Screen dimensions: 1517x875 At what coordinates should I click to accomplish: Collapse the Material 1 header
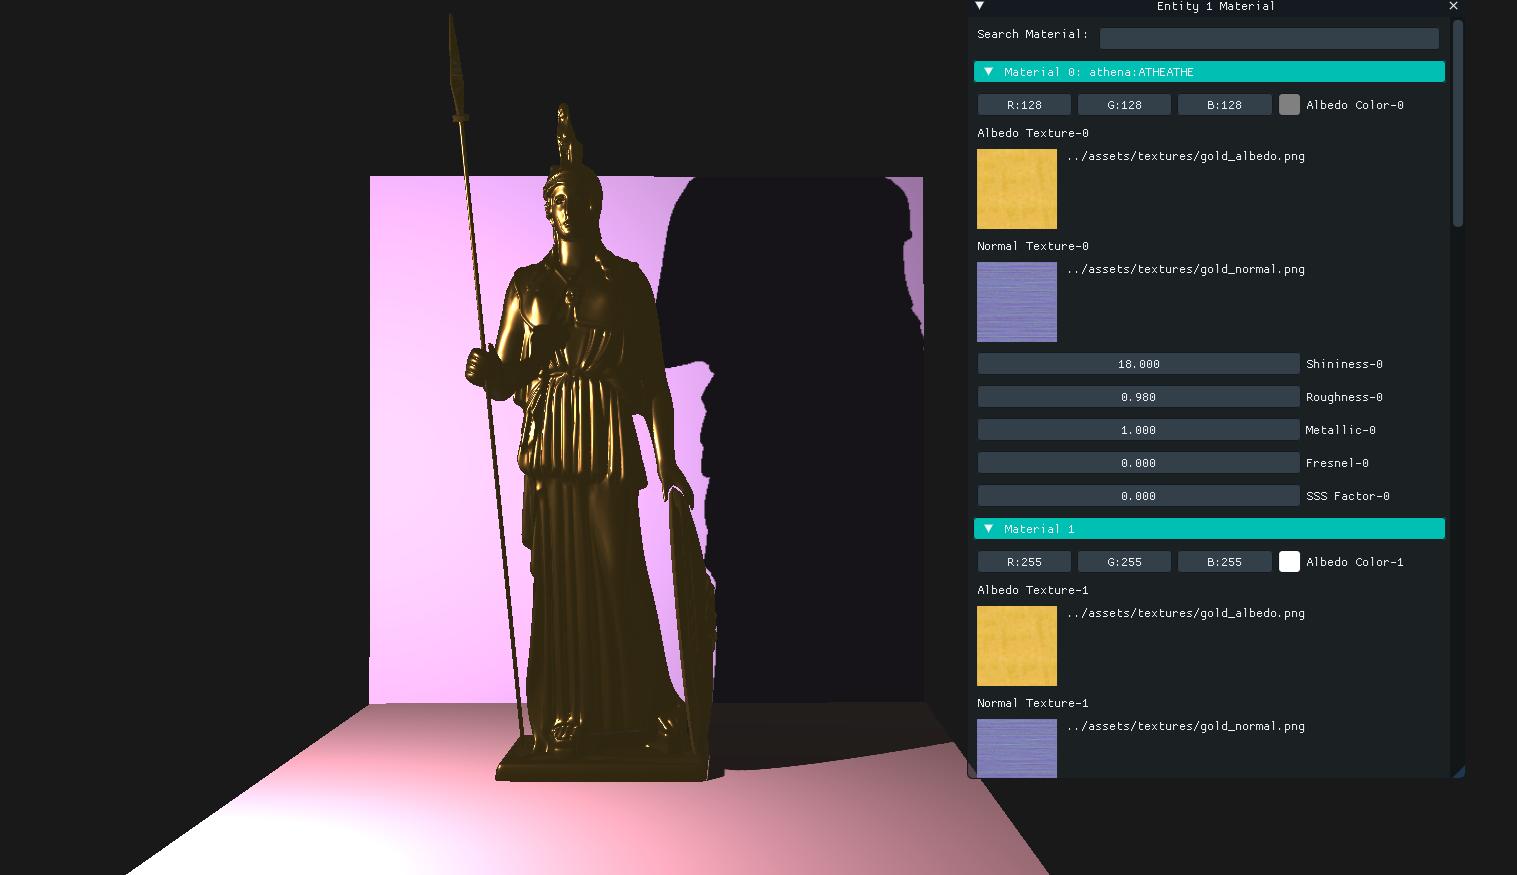[x=1209, y=529]
